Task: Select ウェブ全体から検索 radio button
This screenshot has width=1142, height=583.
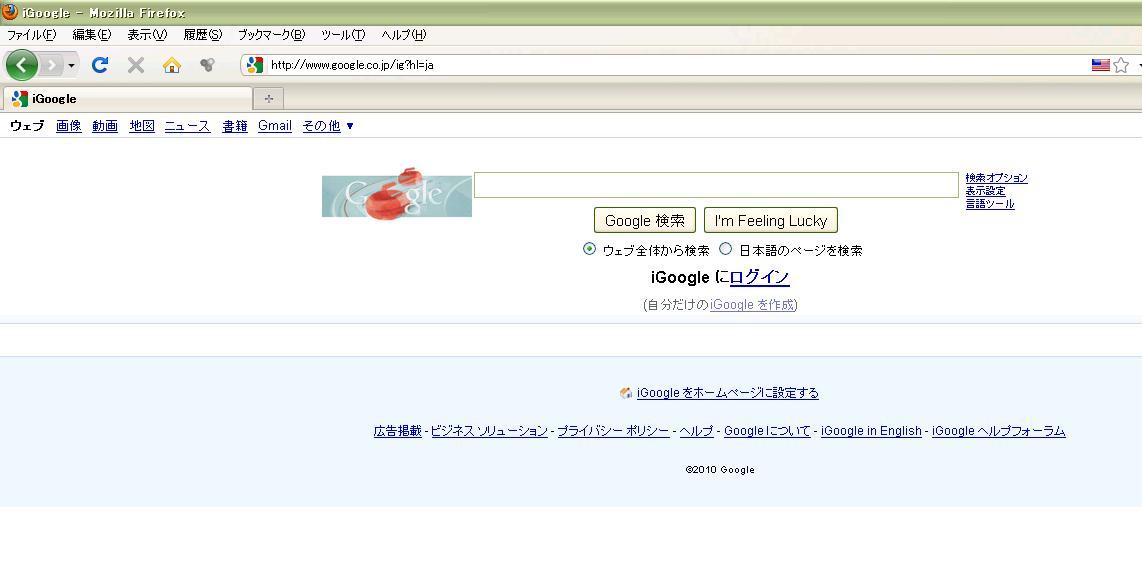Action: pyautogui.click(x=589, y=249)
